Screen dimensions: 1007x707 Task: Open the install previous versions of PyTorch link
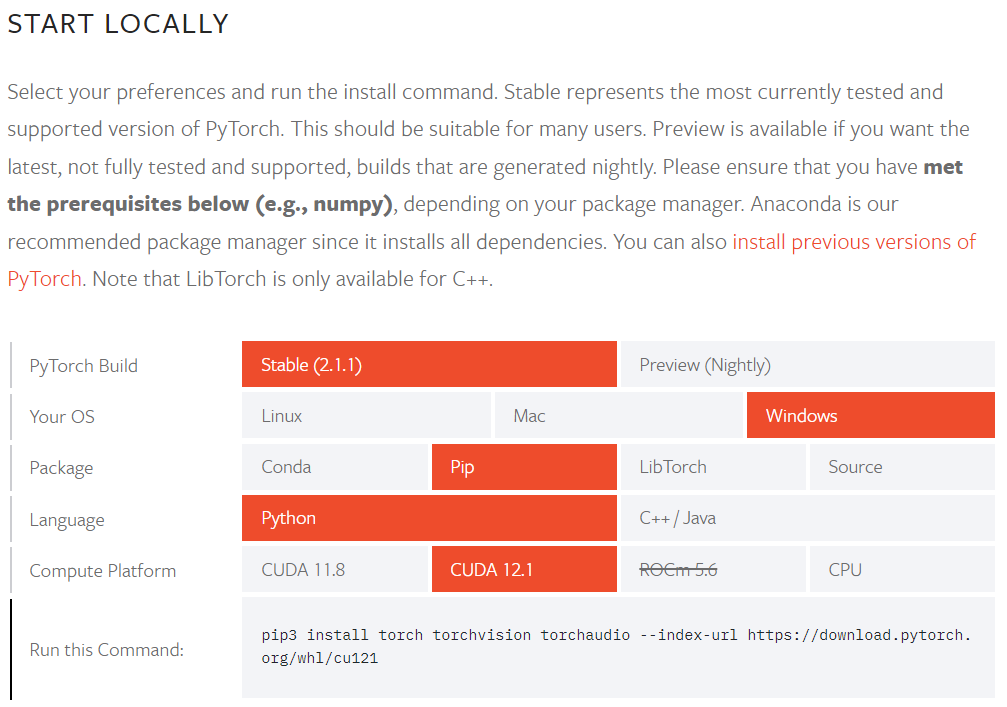[853, 242]
